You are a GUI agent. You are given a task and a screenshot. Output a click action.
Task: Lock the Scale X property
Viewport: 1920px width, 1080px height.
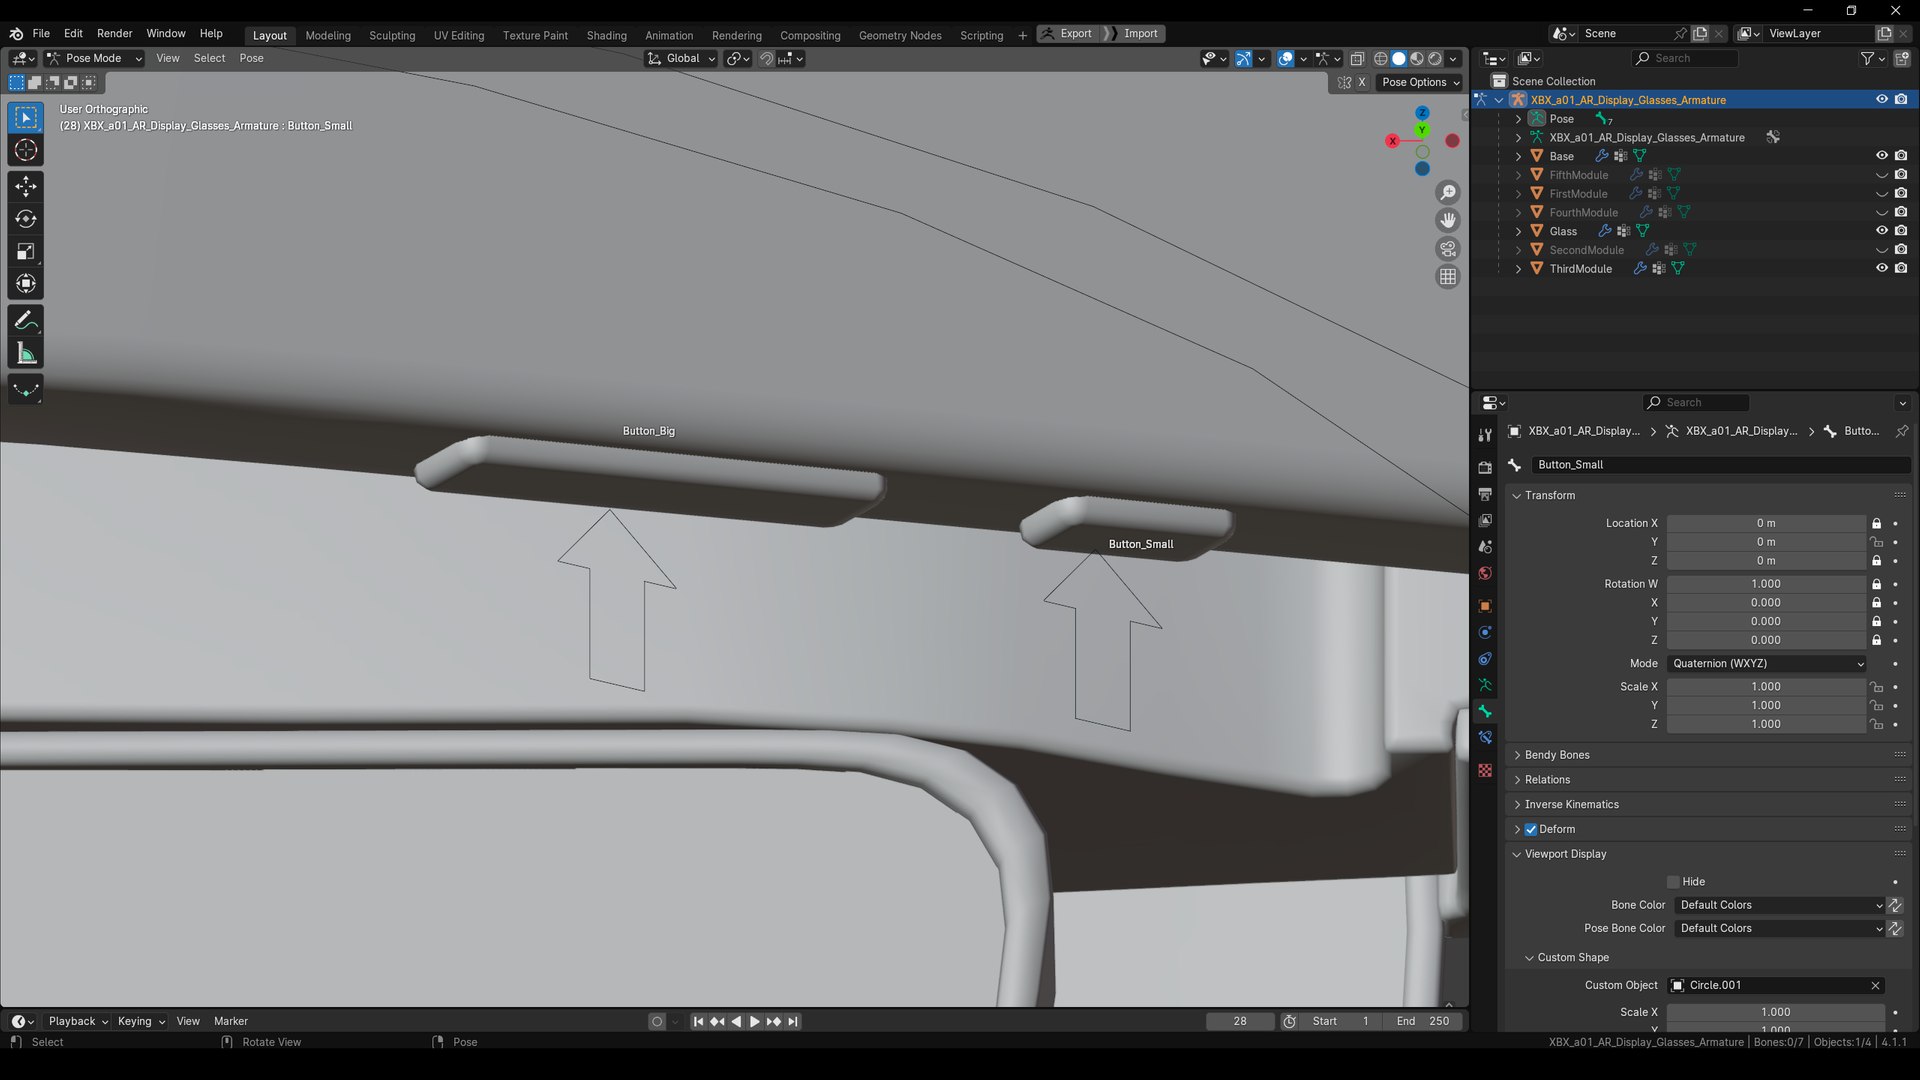click(1876, 687)
